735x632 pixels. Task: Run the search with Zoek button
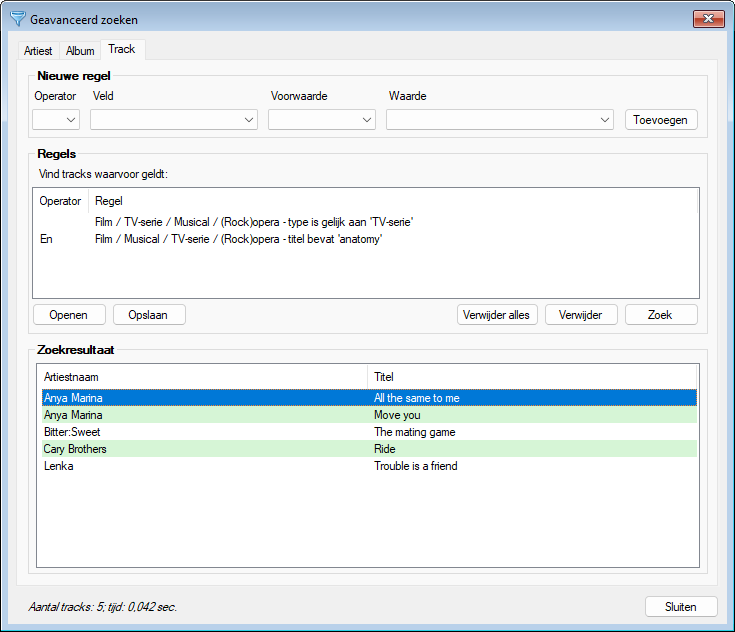661,315
